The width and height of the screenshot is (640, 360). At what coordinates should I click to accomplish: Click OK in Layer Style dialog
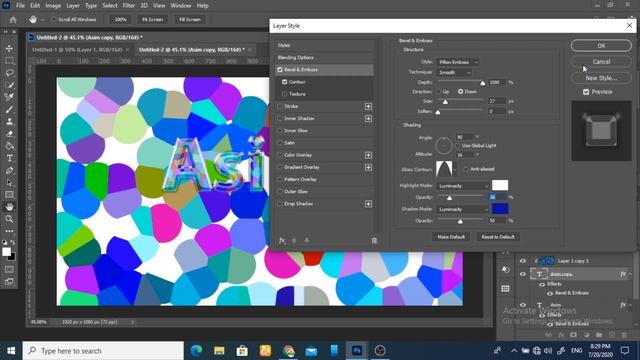(601, 46)
